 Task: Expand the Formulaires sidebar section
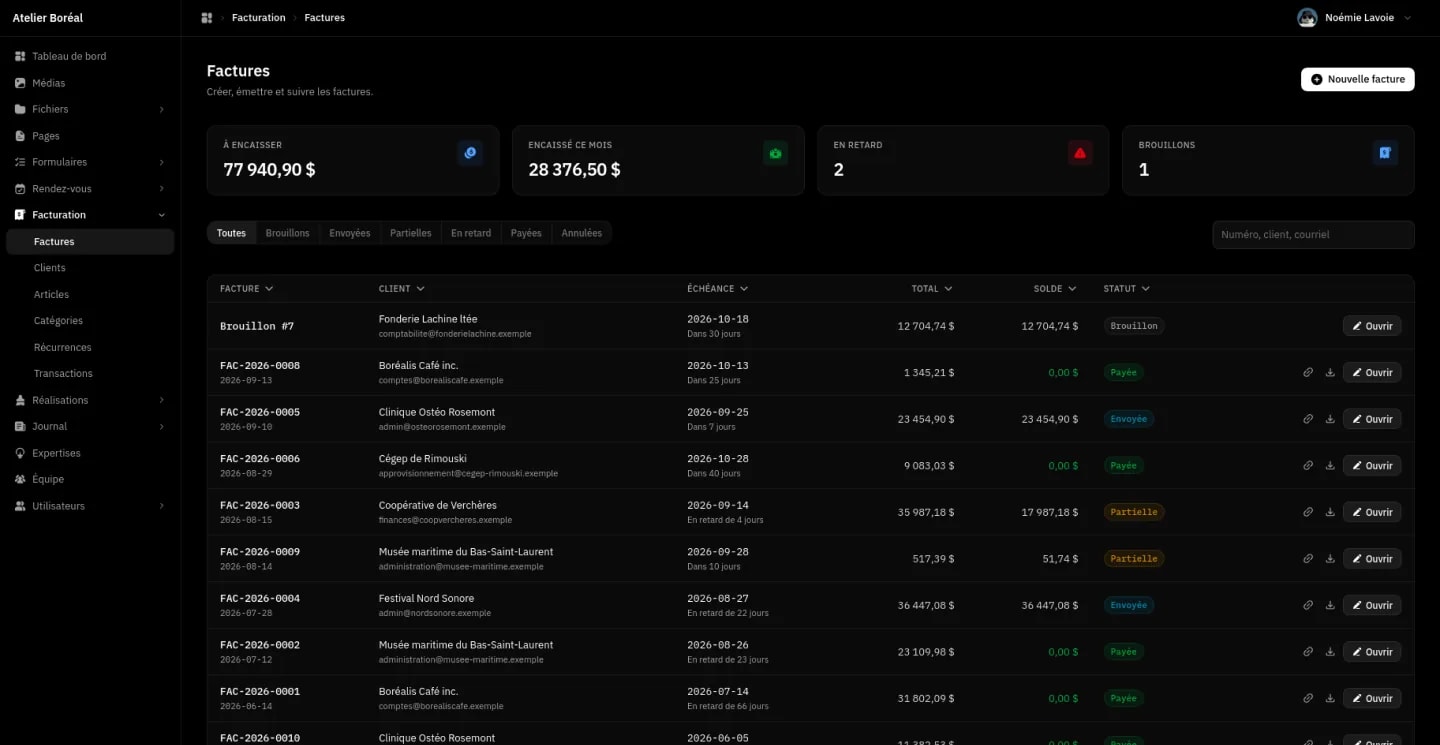point(162,162)
